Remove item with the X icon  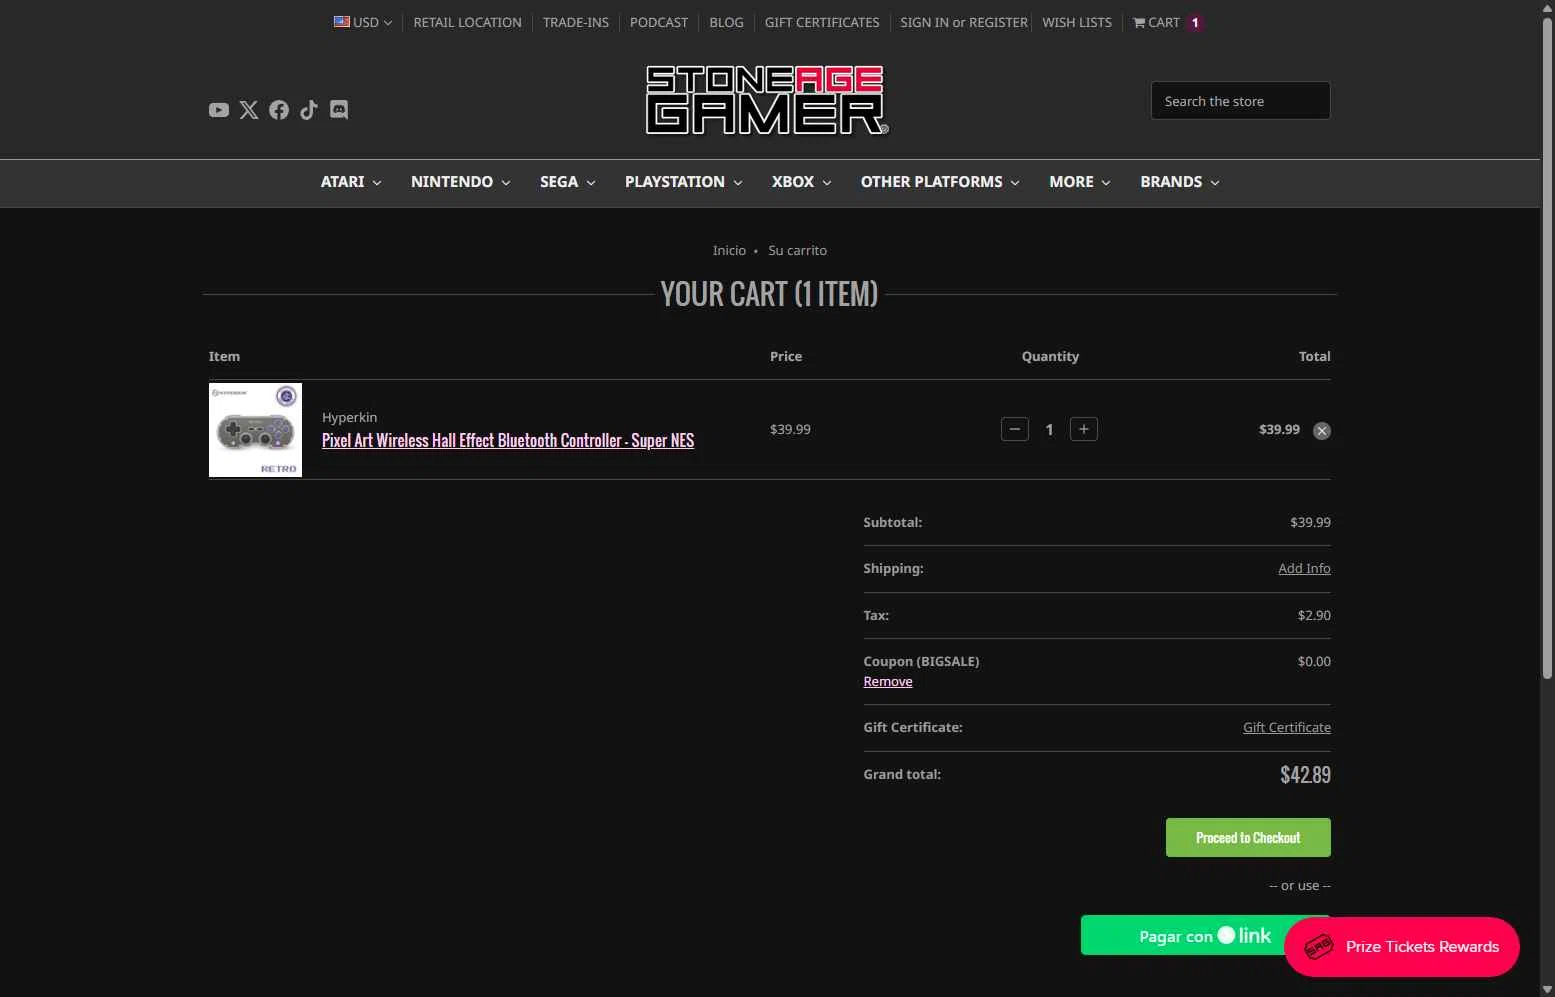click(1322, 431)
